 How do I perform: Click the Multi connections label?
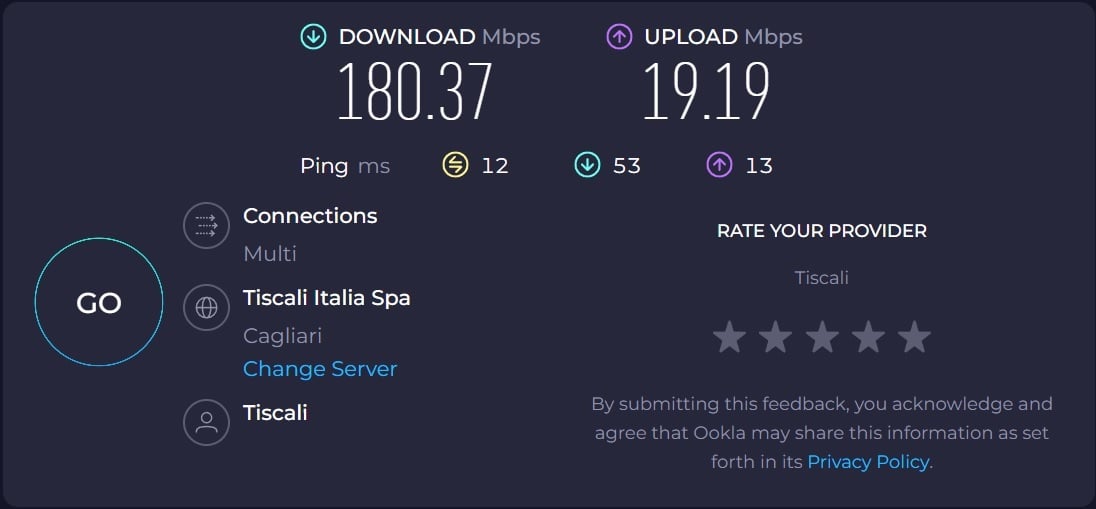pyautogui.click(x=270, y=254)
